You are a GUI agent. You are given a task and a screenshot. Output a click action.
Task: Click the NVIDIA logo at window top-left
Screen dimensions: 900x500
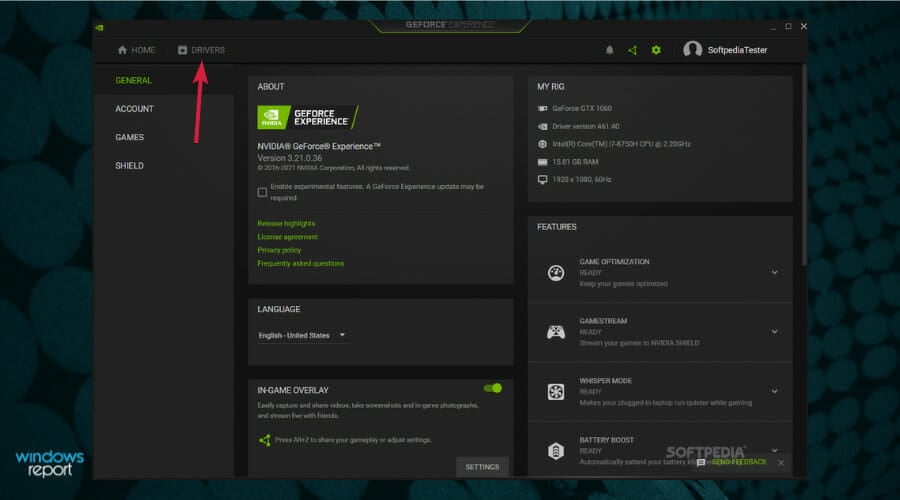[99, 27]
